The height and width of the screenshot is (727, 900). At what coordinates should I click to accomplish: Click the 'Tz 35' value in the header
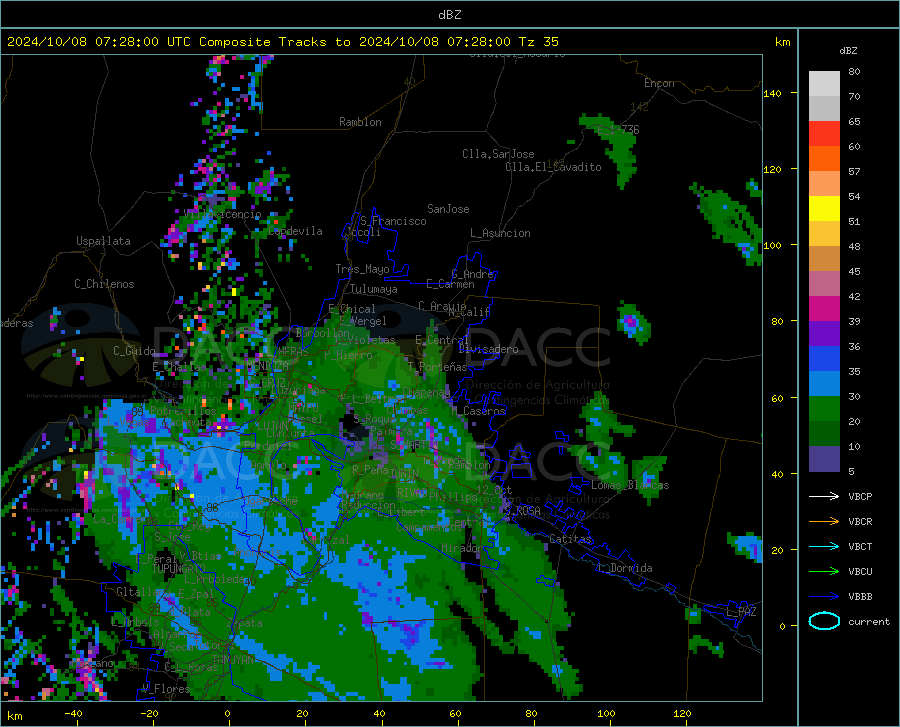pos(539,42)
